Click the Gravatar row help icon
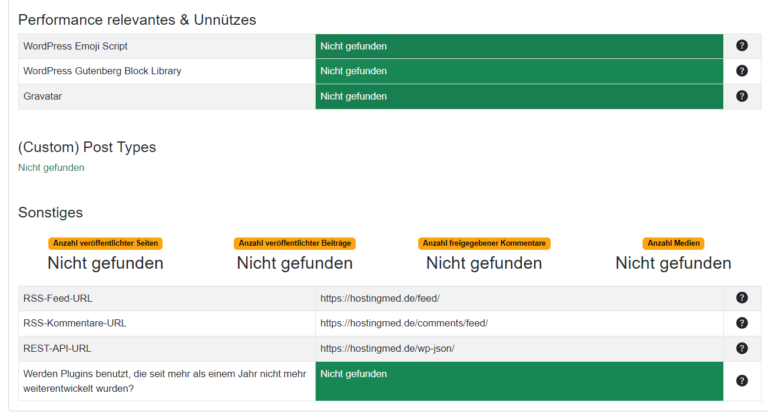Image resolution: width=768 pixels, height=416 pixels. click(742, 96)
